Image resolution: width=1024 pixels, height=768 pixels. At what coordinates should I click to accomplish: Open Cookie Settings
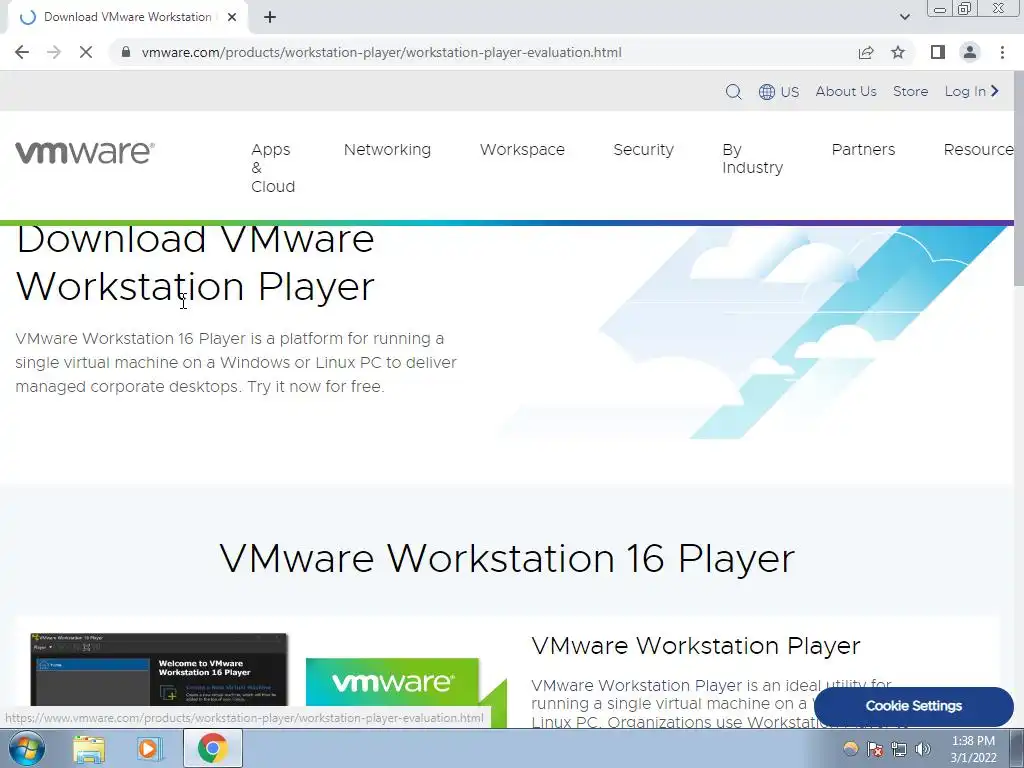click(913, 706)
